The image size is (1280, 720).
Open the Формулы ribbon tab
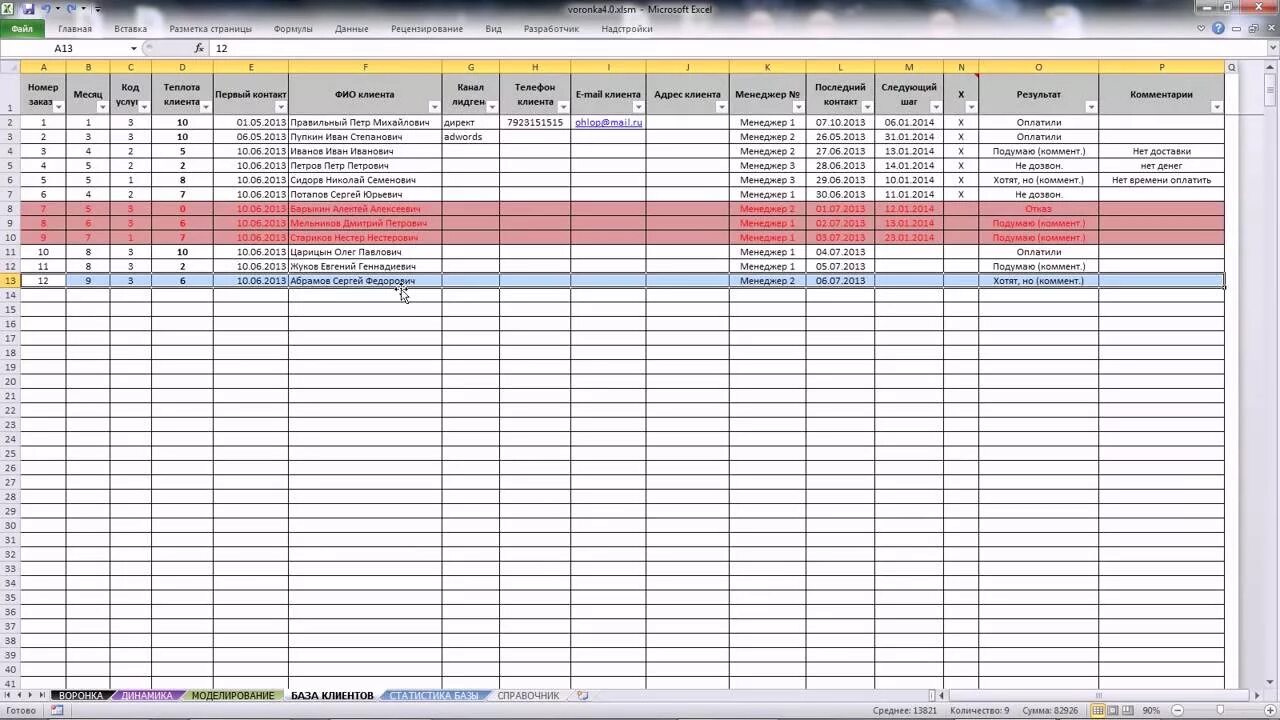[293, 29]
